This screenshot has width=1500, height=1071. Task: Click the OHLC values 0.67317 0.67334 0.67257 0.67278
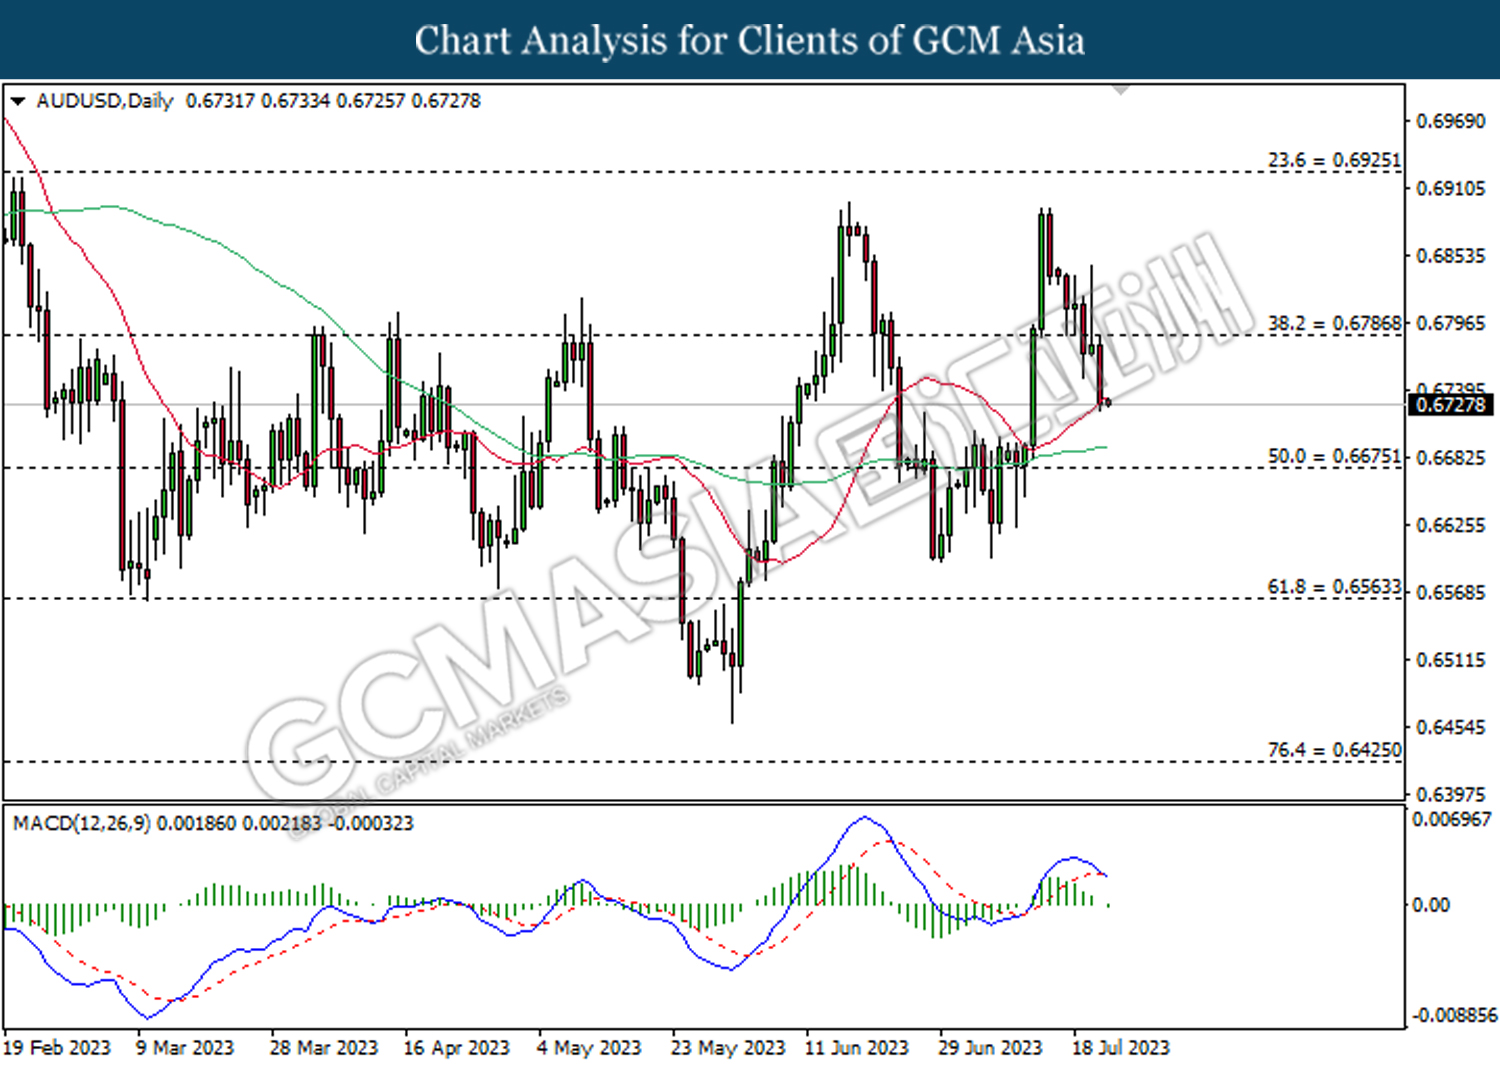[x=333, y=101]
